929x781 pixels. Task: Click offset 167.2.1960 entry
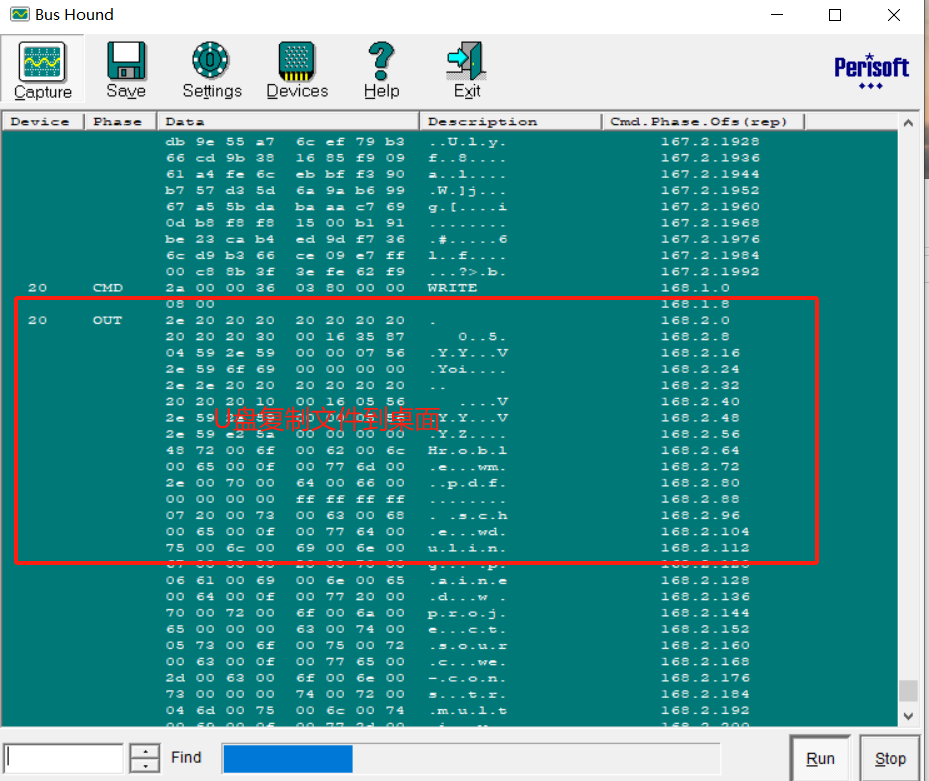[710, 207]
